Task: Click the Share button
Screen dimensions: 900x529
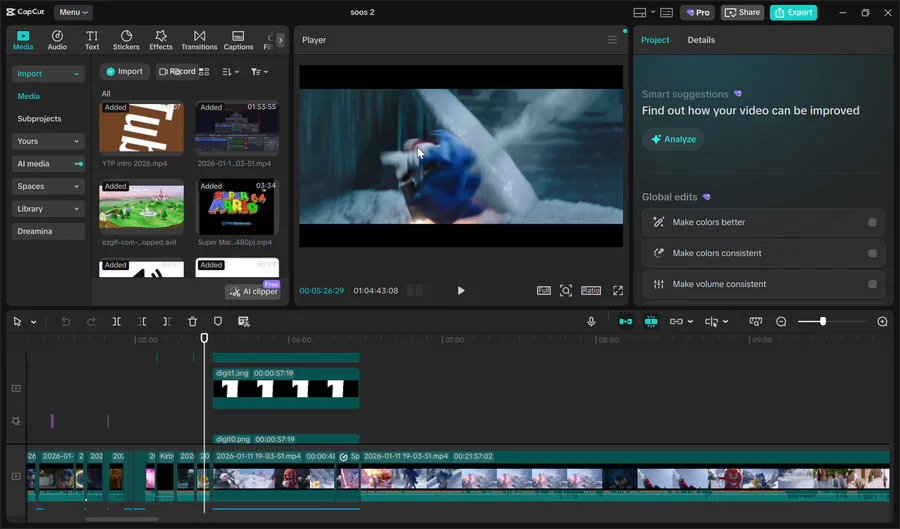Action: (x=742, y=12)
